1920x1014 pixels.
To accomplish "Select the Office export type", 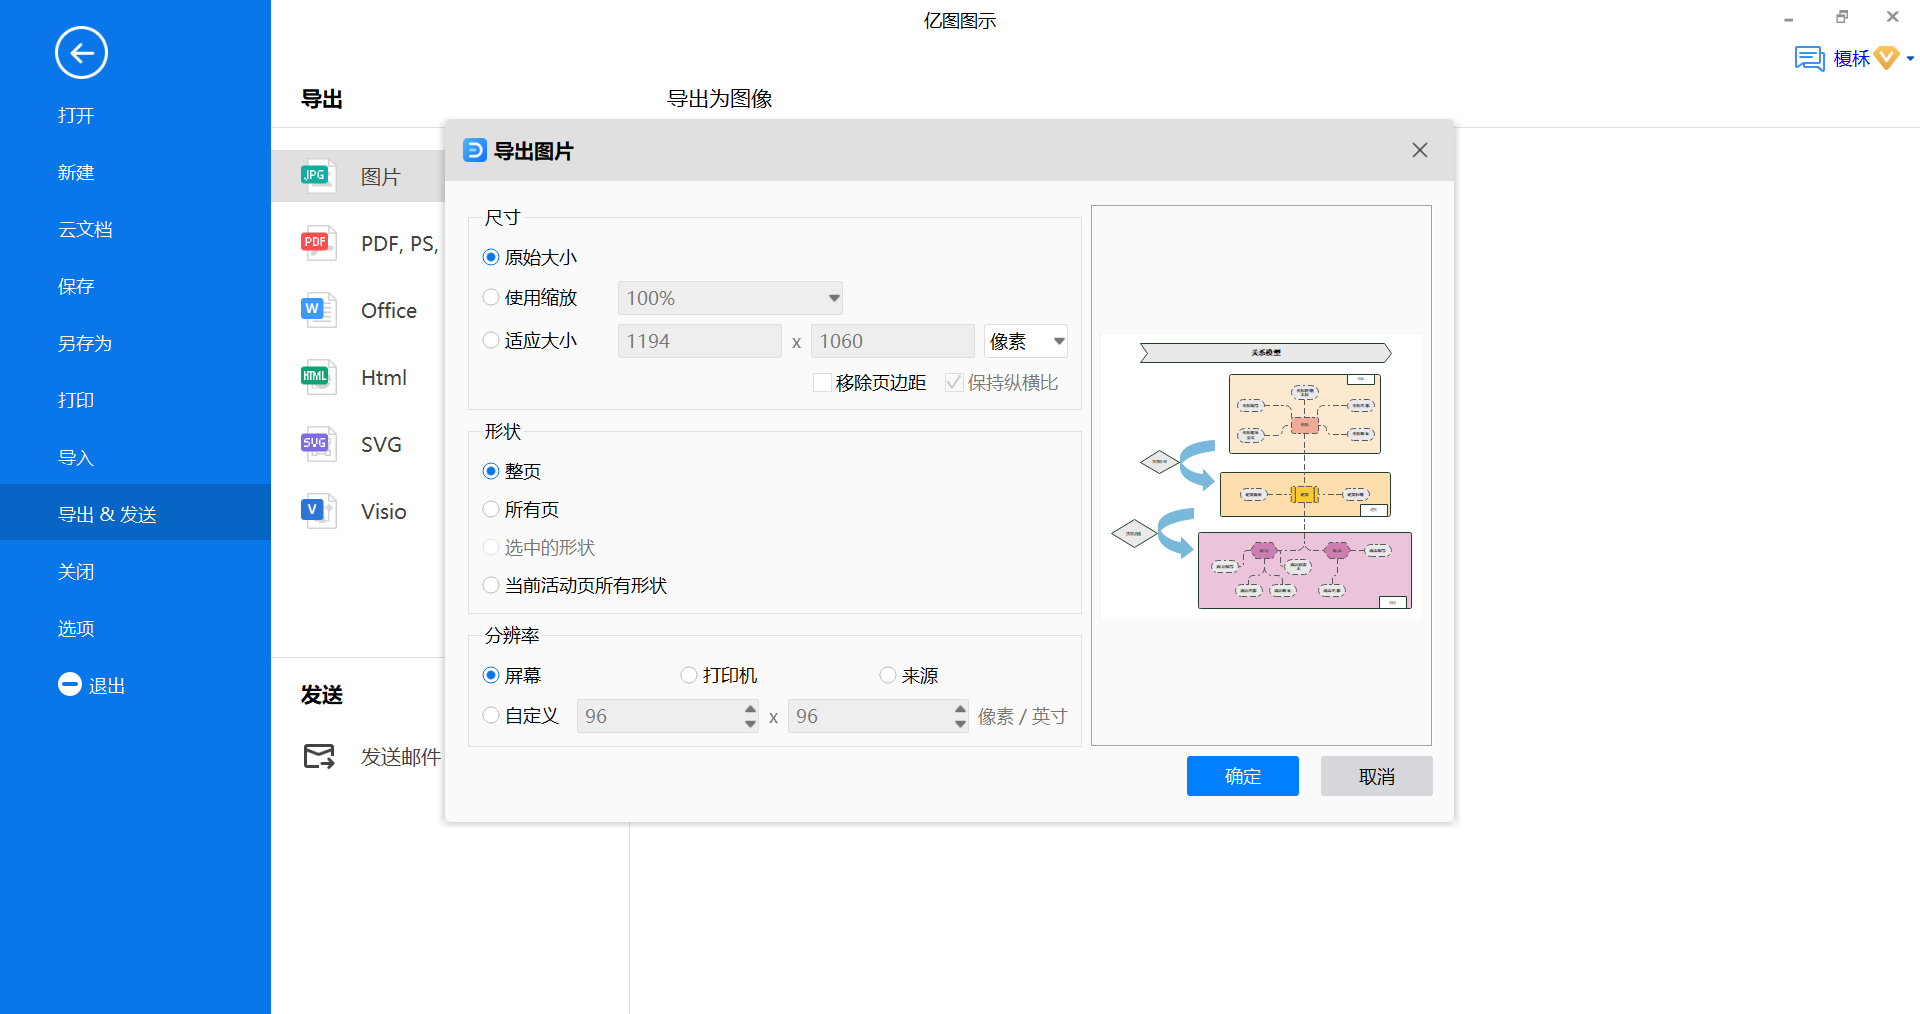I will (x=389, y=311).
